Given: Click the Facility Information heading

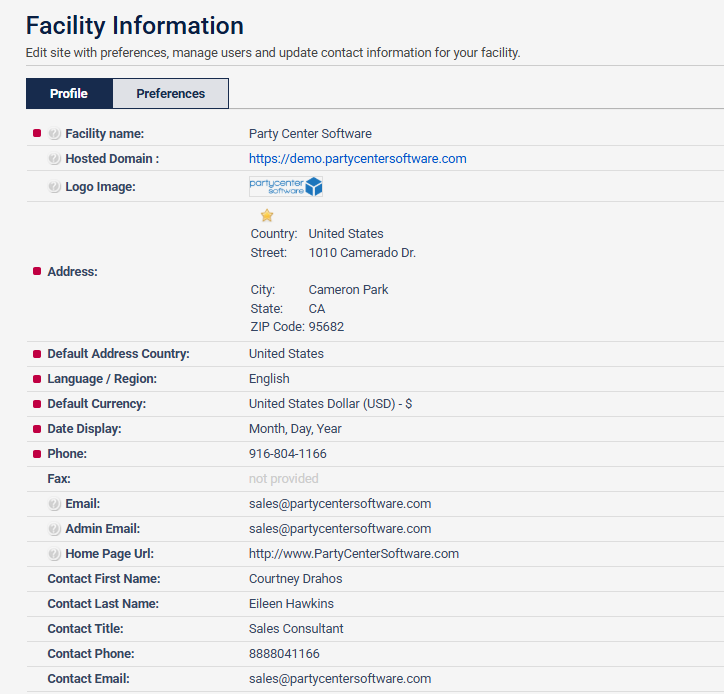Looking at the screenshot, I should click(134, 25).
